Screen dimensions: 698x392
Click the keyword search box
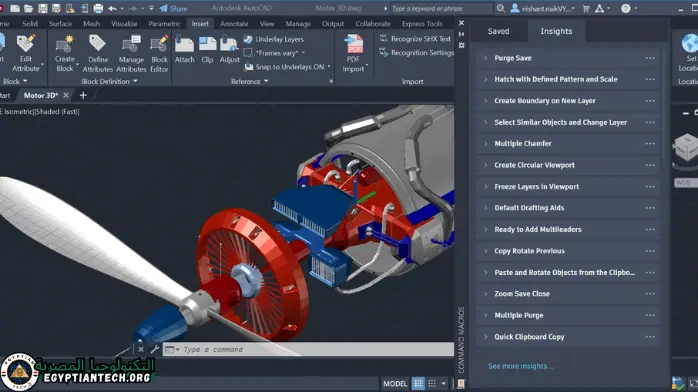click(441, 8)
